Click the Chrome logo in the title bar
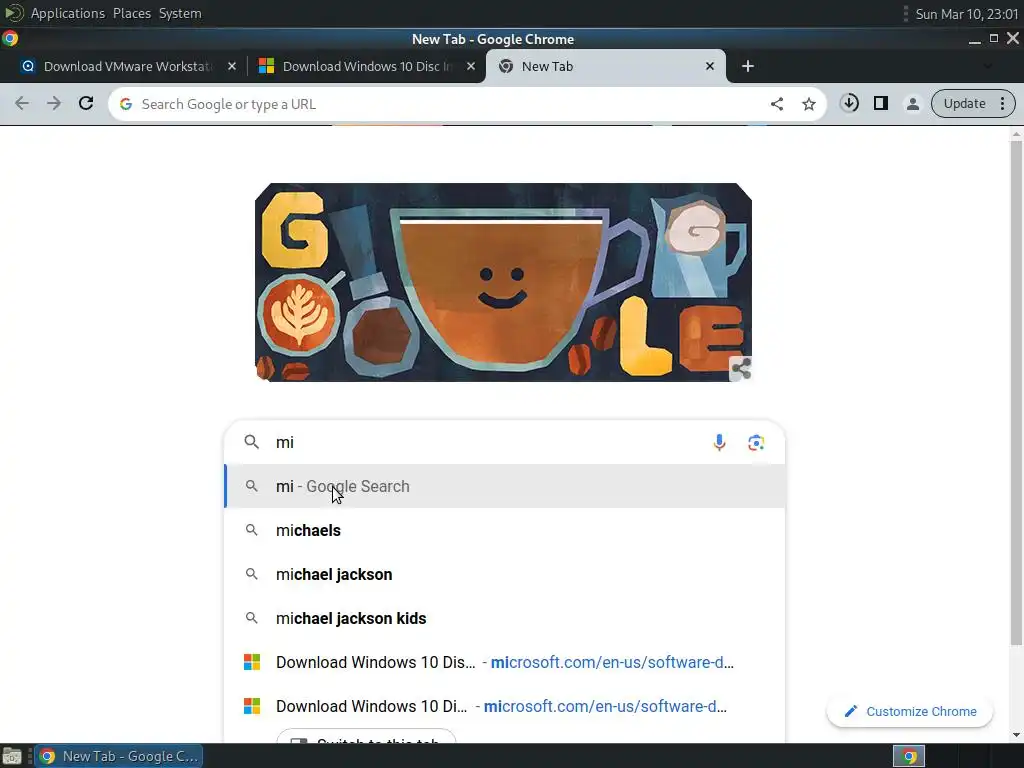 [10, 39]
